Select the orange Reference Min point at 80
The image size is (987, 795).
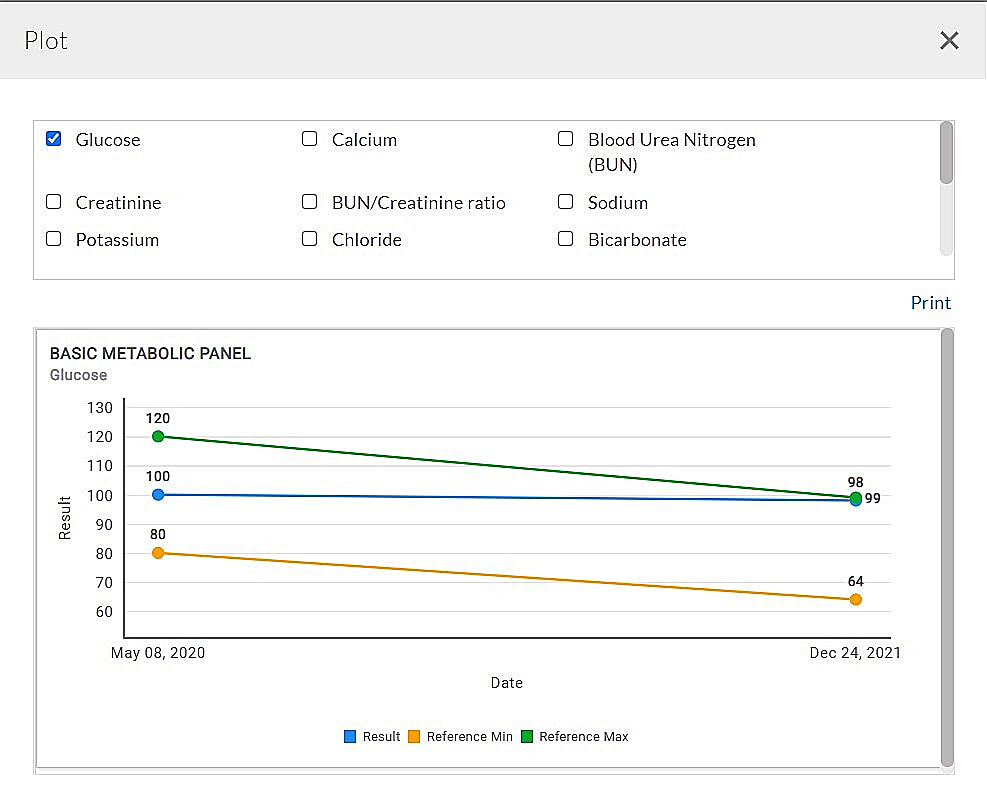pyautogui.click(x=158, y=553)
